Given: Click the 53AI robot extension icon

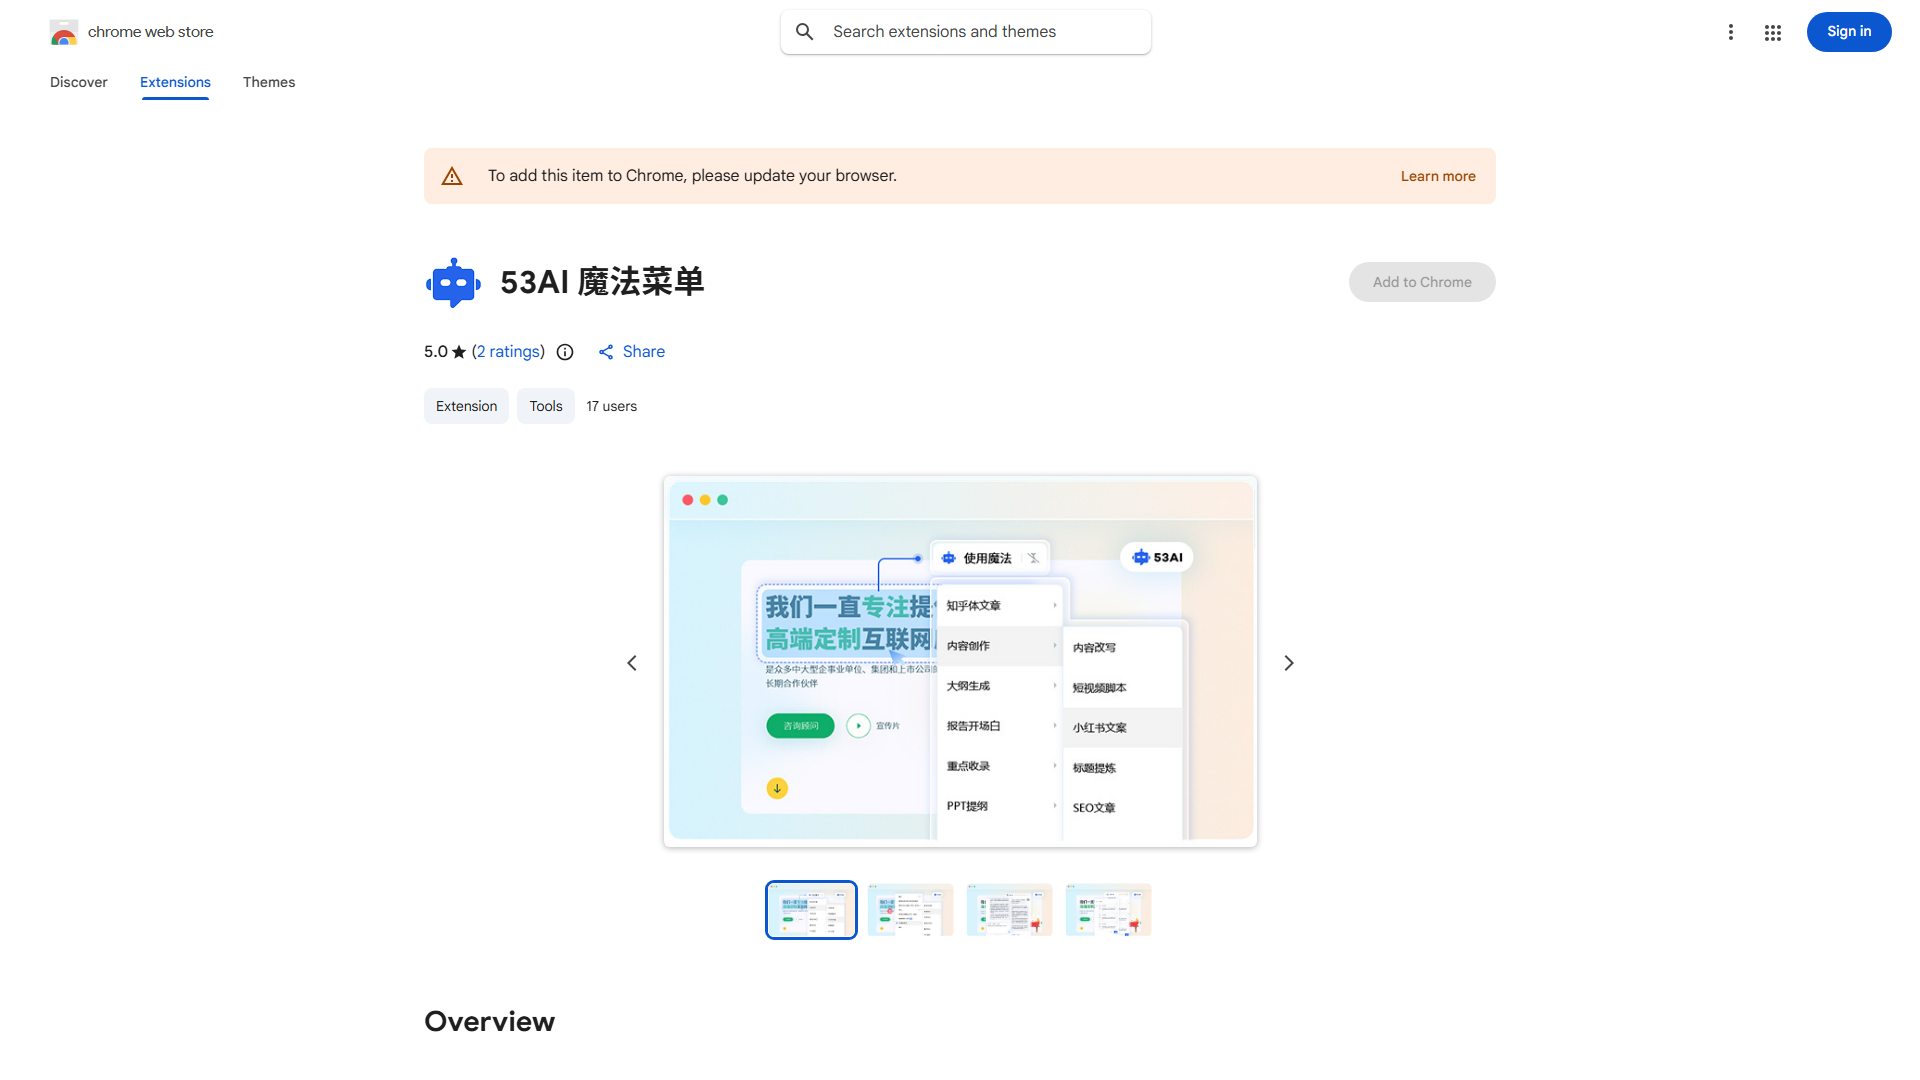Looking at the screenshot, I should coord(453,283).
